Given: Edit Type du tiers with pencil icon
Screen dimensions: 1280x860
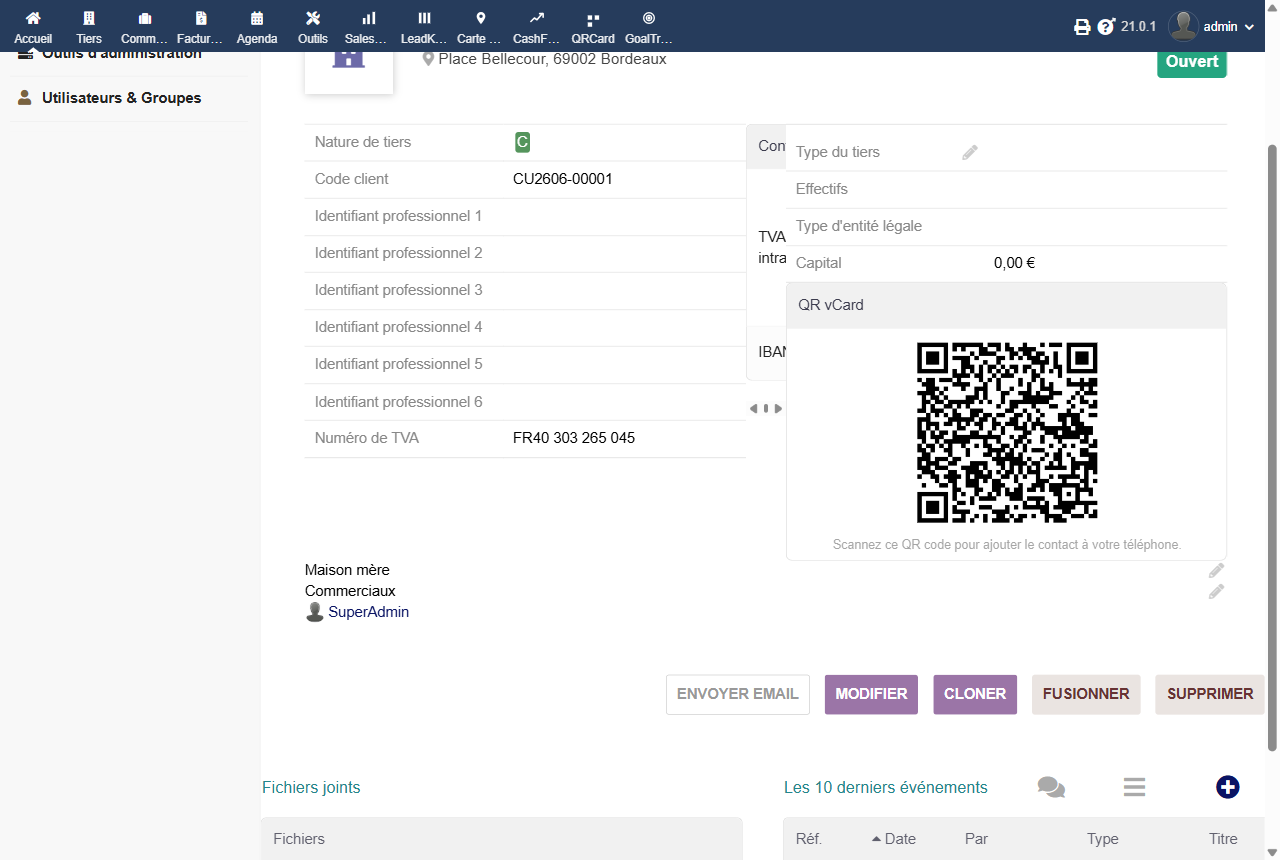Looking at the screenshot, I should click(970, 152).
